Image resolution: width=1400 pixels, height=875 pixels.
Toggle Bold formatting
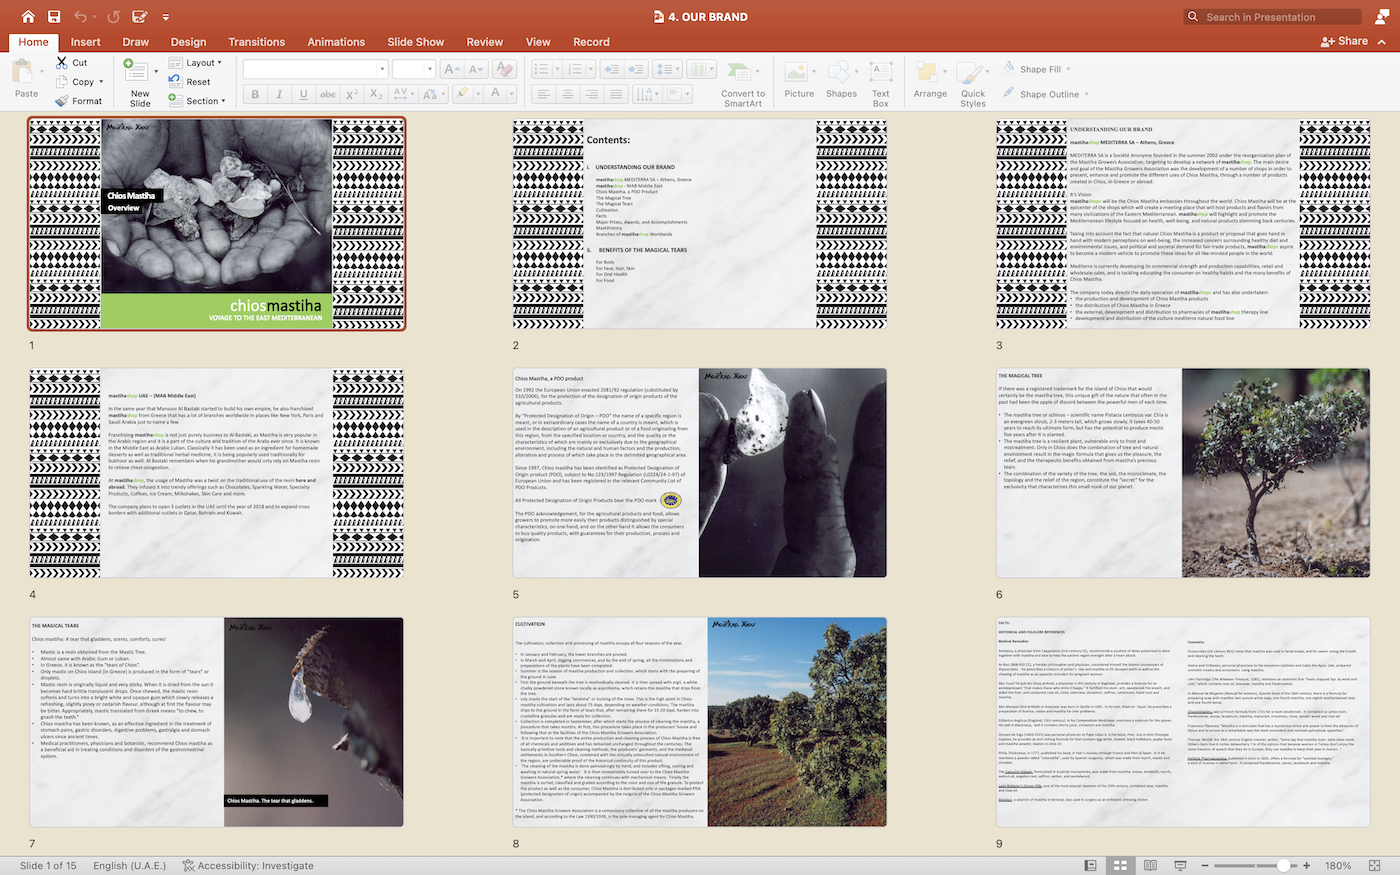point(255,94)
